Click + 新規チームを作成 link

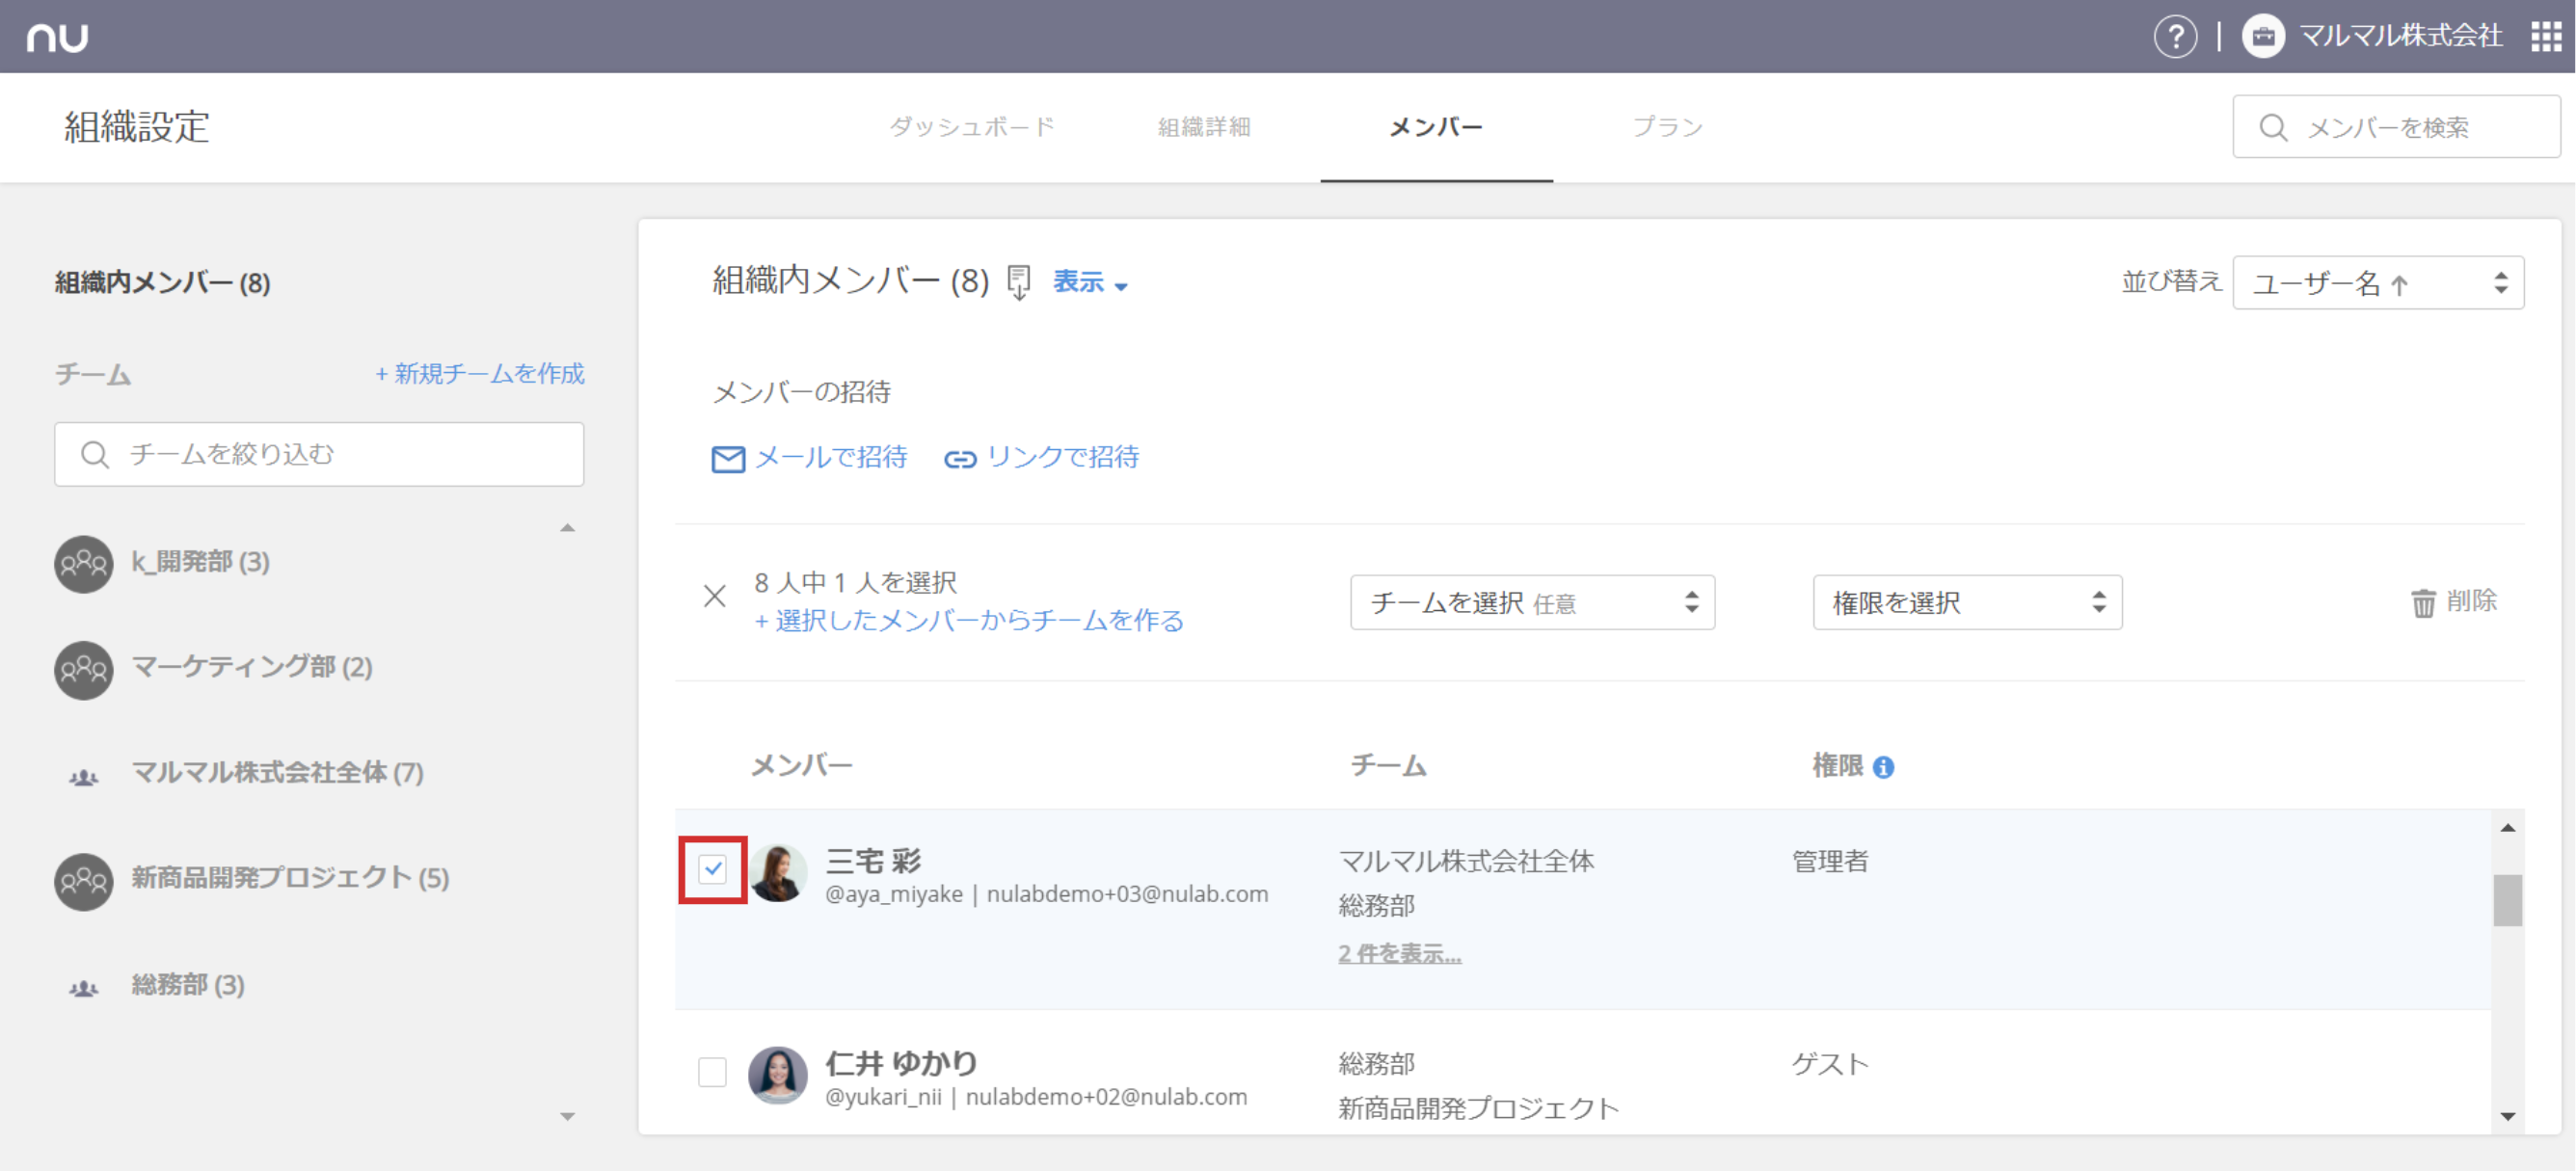tap(479, 374)
